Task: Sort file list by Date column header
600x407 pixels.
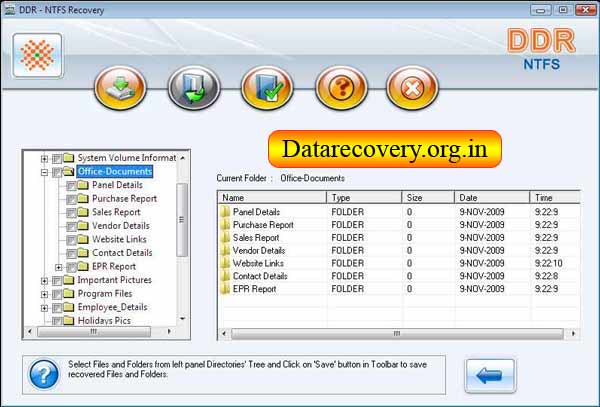Action: point(492,197)
